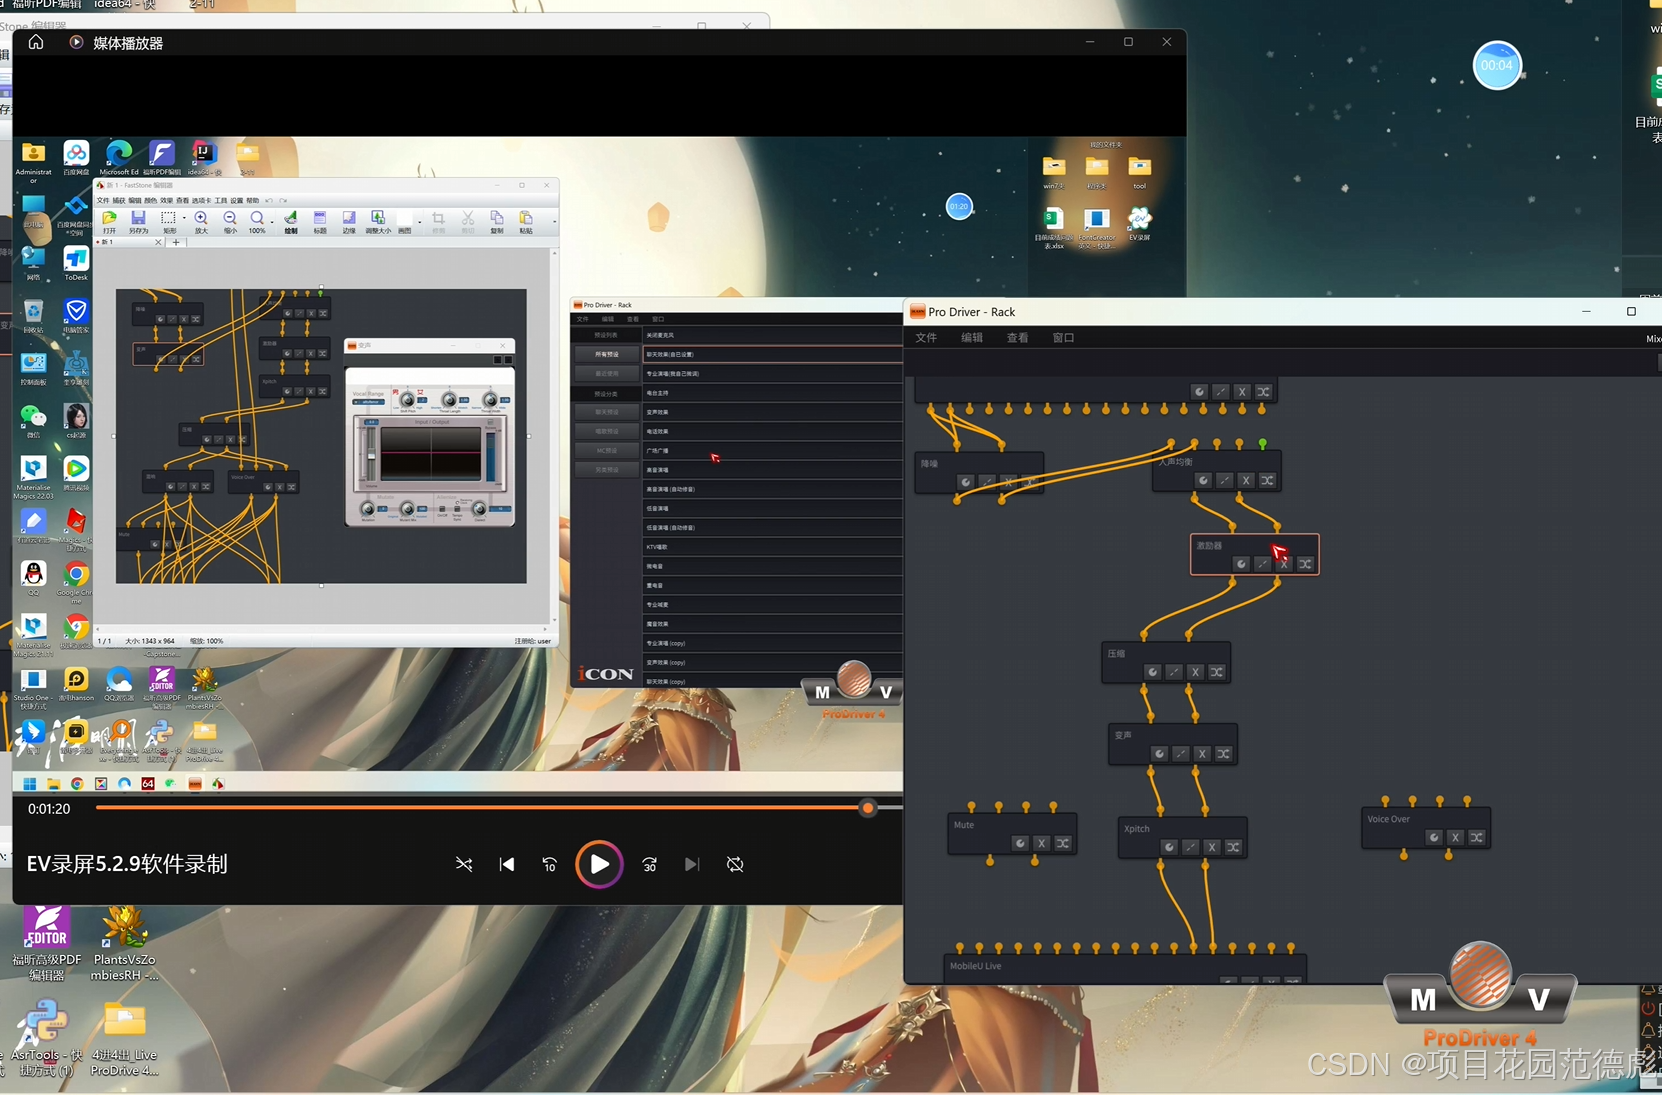The image size is (1662, 1095).
Task: Skip forward 30 seconds in media player
Action: point(650,864)
